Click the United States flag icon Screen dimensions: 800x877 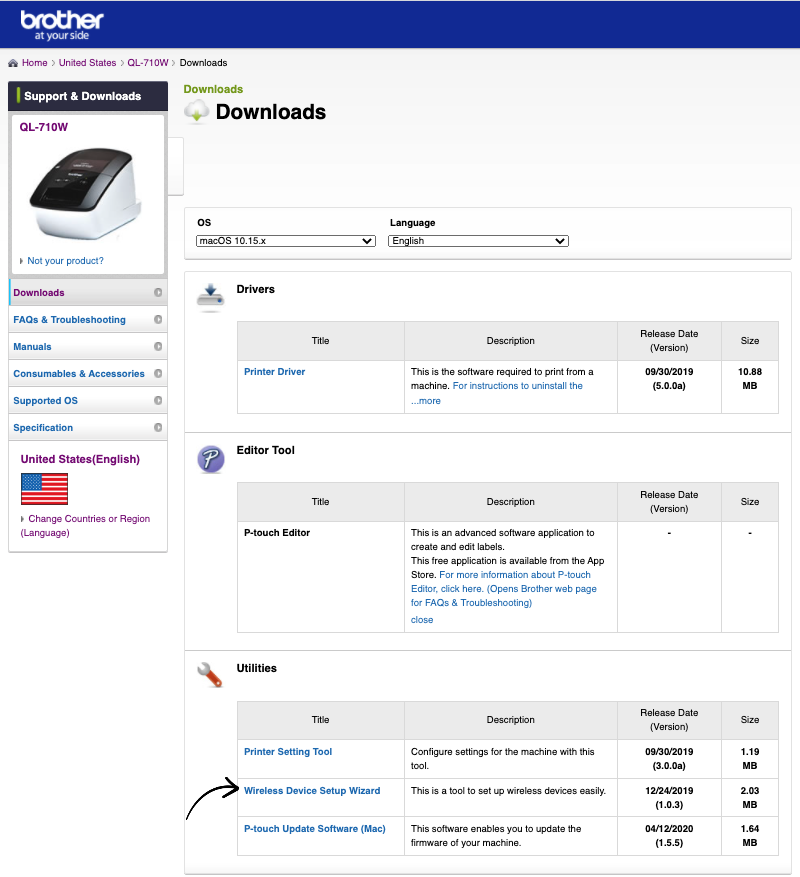pyautogui.click(x=44, y=489)
